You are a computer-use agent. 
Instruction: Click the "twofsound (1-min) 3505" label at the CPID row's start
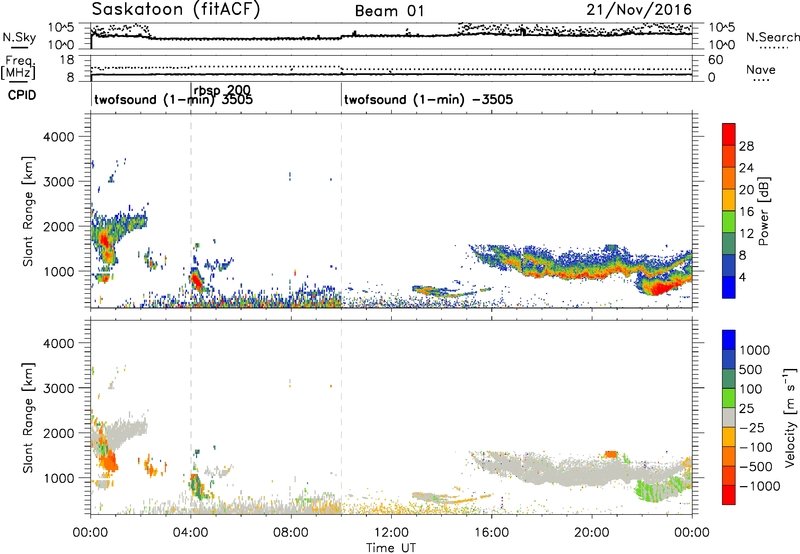click(173, 99)
